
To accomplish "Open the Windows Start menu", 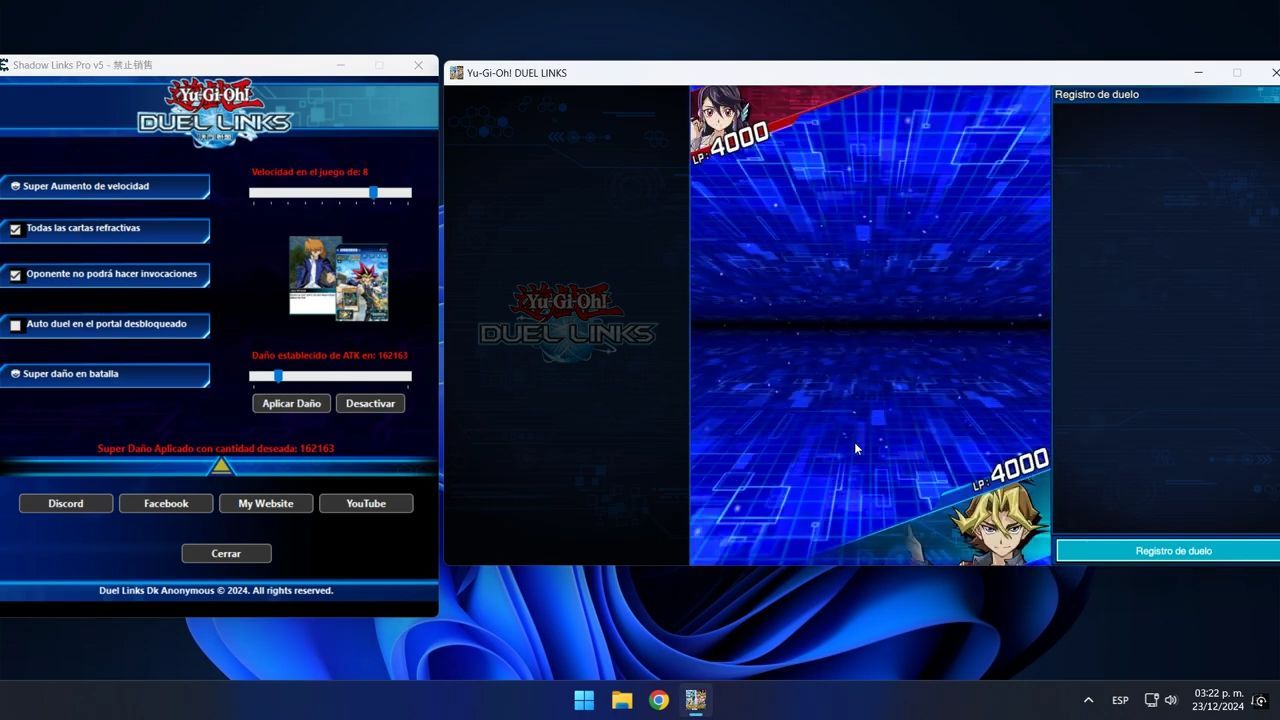I will click(x=584, y=700).
